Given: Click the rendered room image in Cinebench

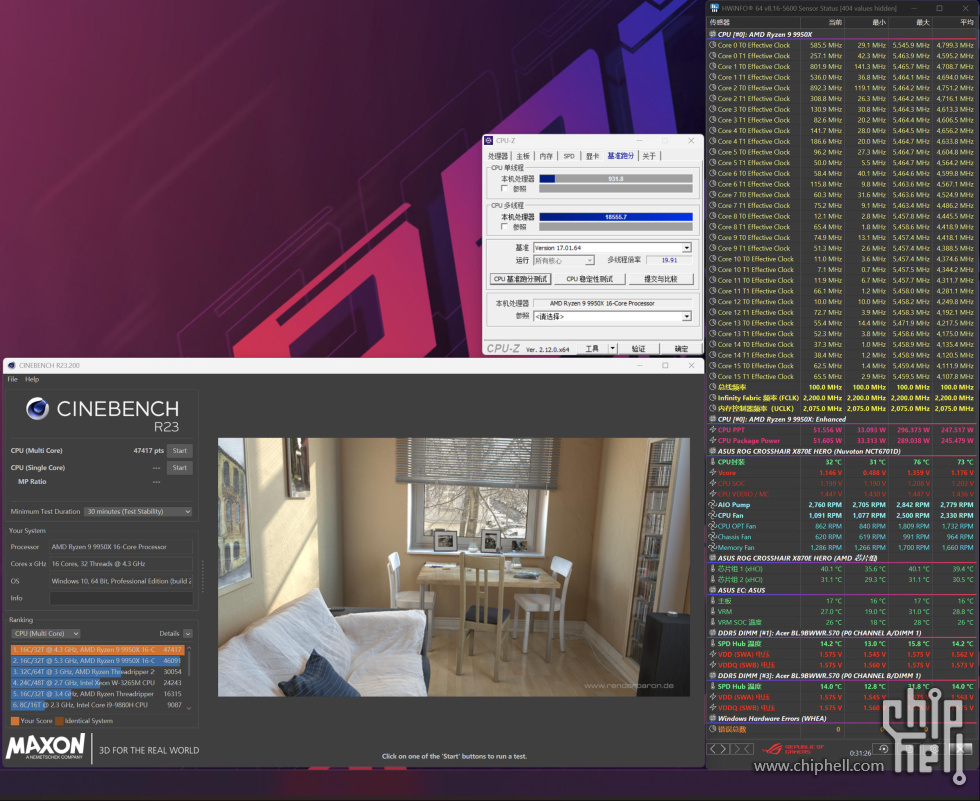Looking at the screenshot, I should (454, 567).
